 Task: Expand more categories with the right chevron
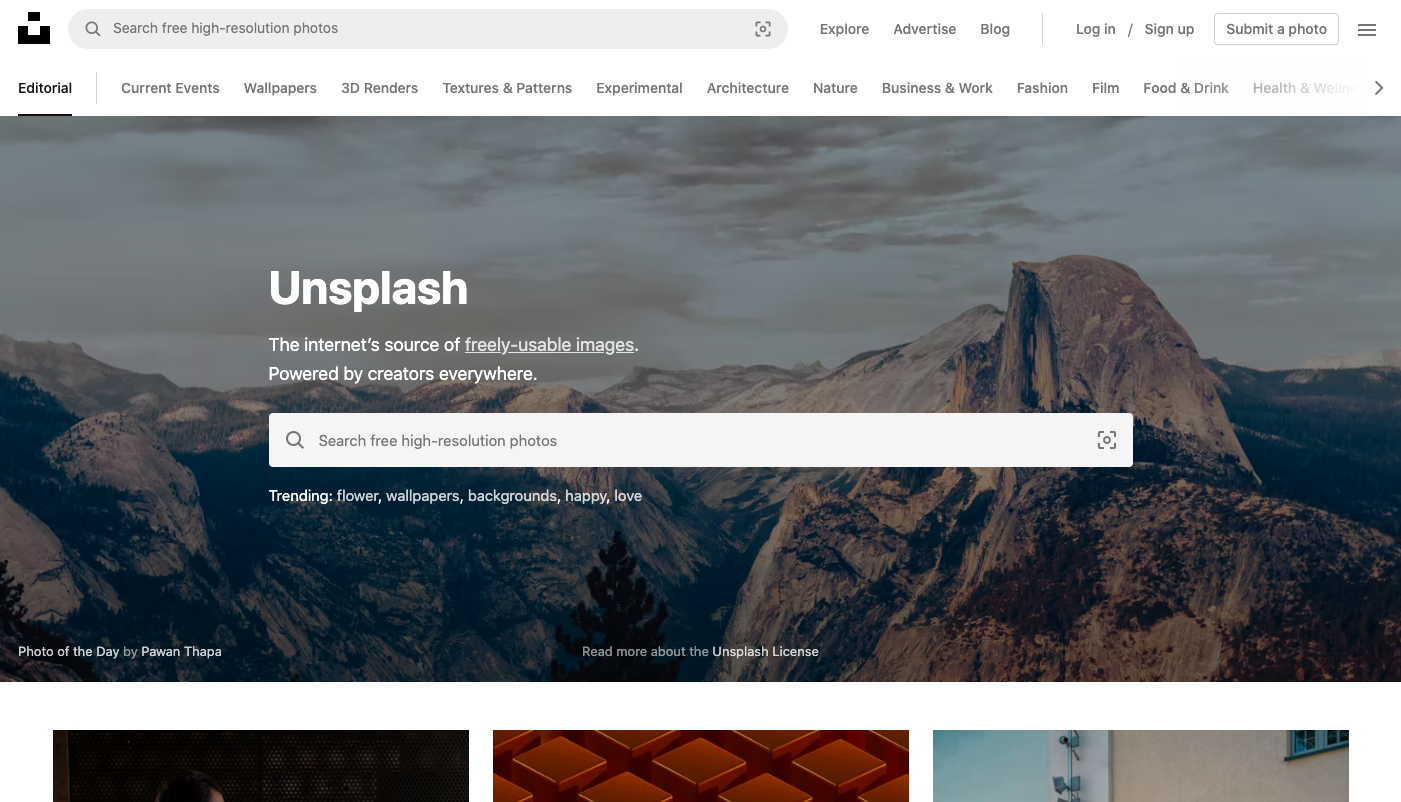(x=1379, y=88)
